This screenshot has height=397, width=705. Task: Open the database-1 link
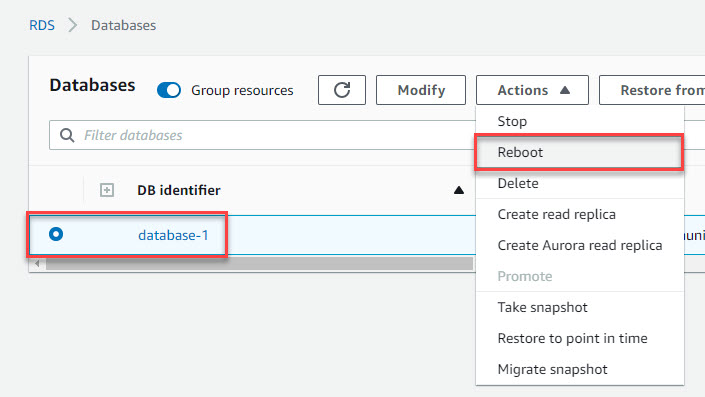click(173, 235)
